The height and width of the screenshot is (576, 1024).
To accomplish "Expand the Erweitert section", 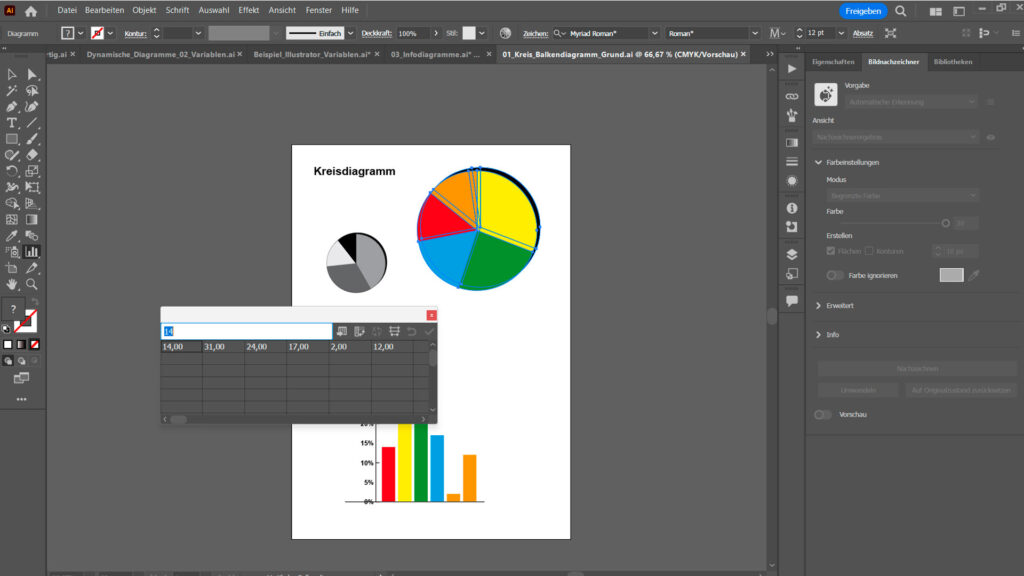I will [819, 306].
